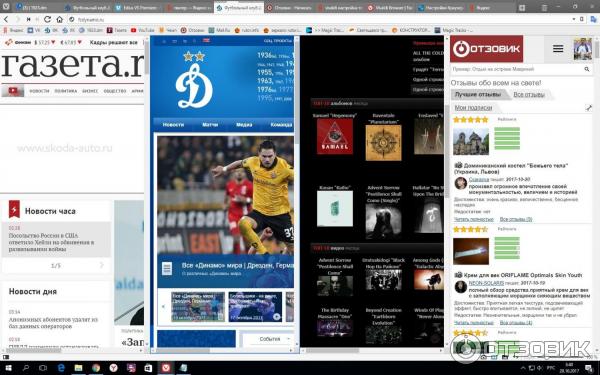Click music site panel horizontal scrollbar
The image size is (600, 375).
[x=332, y=350]
